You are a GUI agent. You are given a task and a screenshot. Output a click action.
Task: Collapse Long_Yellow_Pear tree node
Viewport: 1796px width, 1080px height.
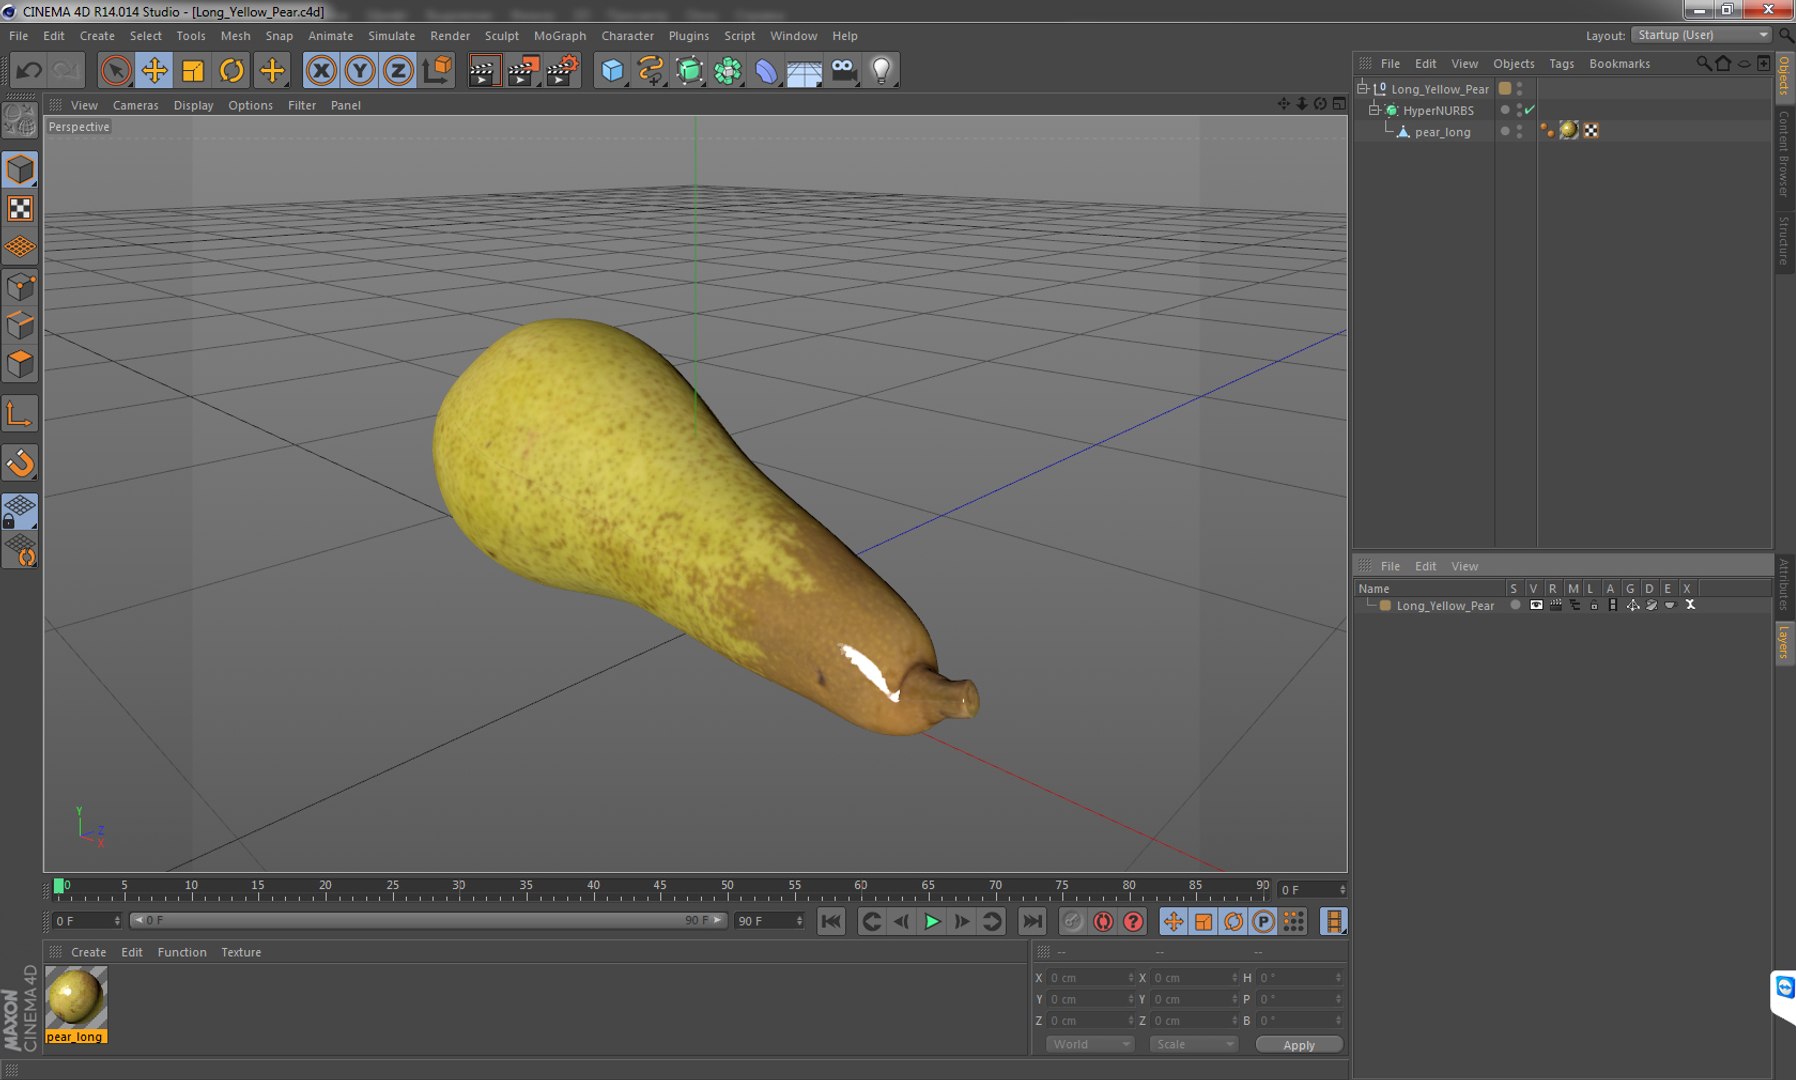[x=1362, y=88]
